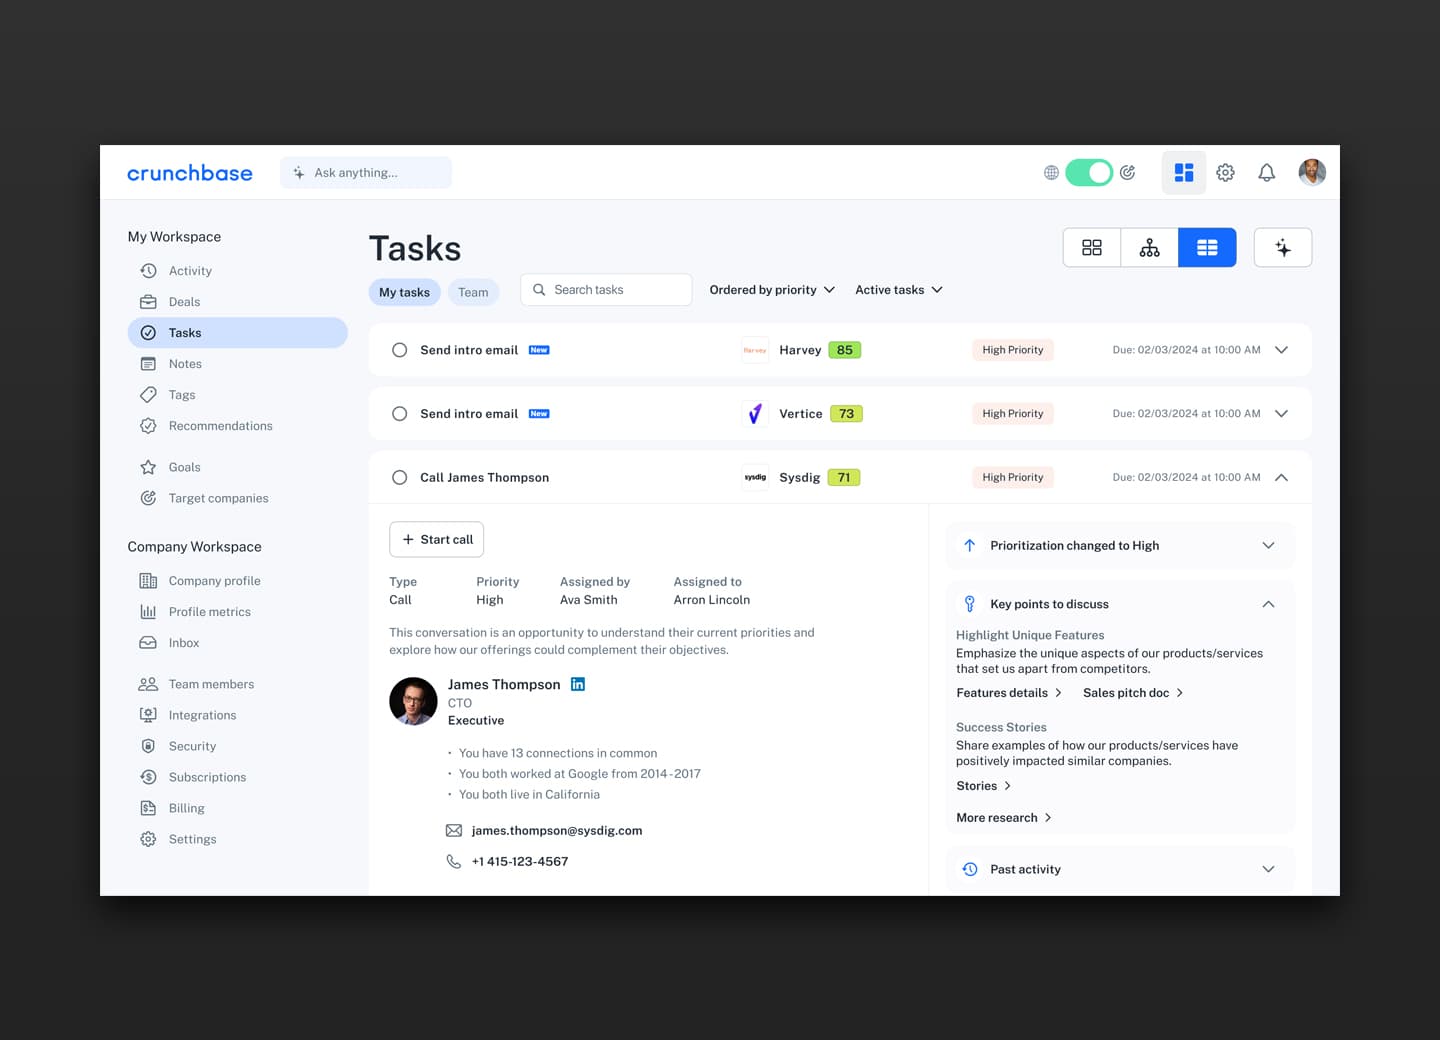Image resolution: width=1440 pixels, height=1040 pixels.
Task: Open Profile metrics in the sidebar
Action: (237, 612)
